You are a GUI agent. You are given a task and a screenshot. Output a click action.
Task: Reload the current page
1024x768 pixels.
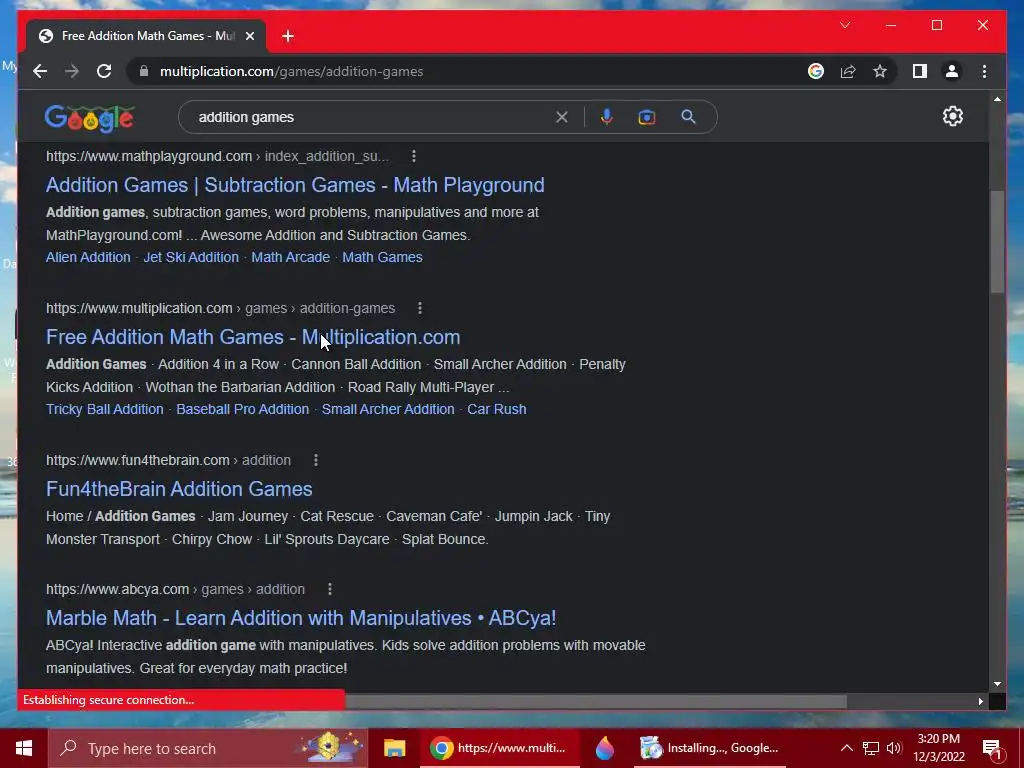pos(104,71)
